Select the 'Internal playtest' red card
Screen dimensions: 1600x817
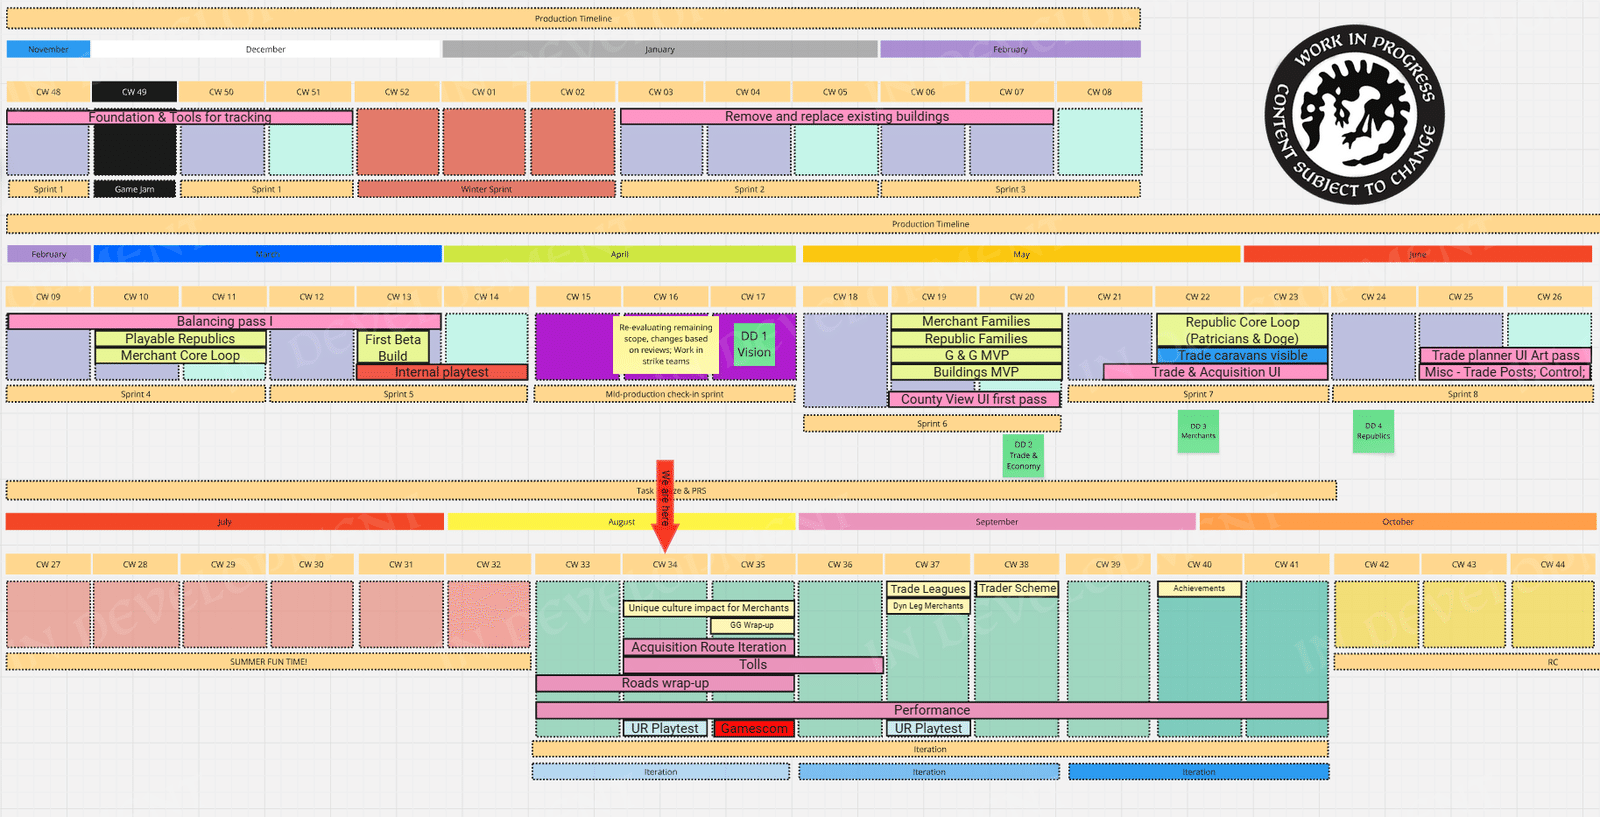tap(442, 372)
